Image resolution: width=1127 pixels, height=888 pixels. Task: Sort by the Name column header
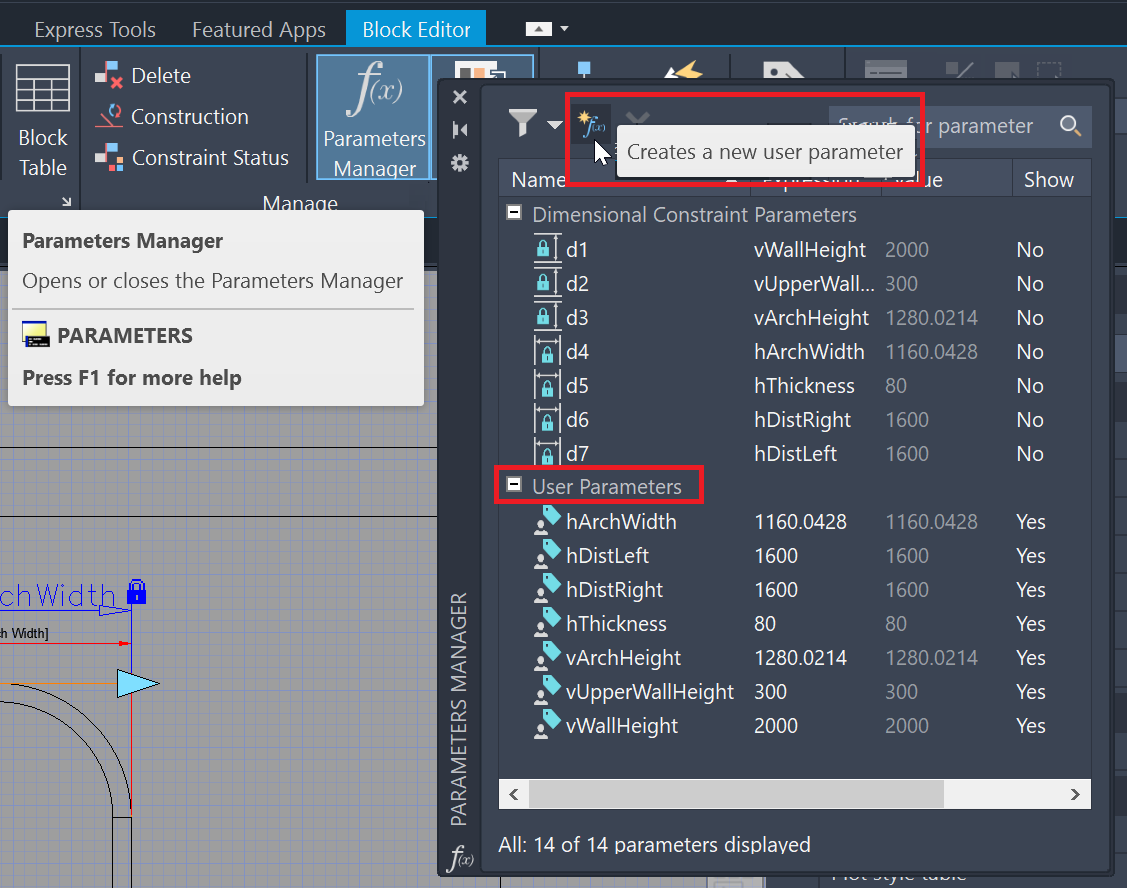pyautogui.click(x=624, y=179)
